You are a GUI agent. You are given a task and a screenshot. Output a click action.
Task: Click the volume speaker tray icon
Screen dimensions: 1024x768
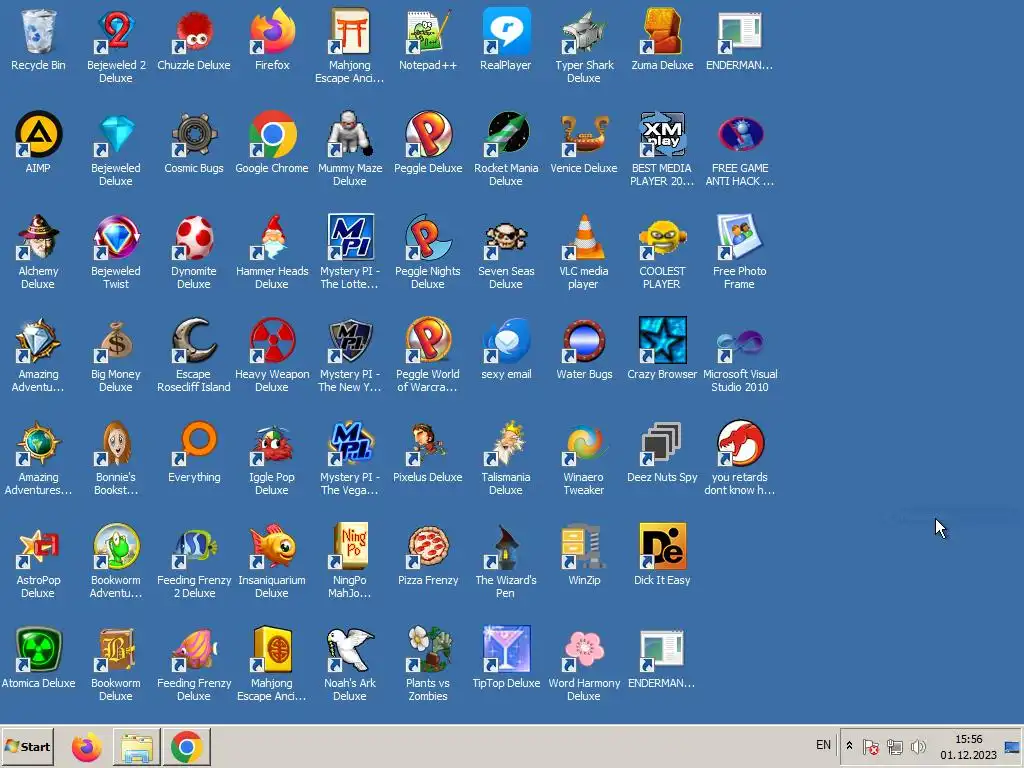tap(918, 746)
